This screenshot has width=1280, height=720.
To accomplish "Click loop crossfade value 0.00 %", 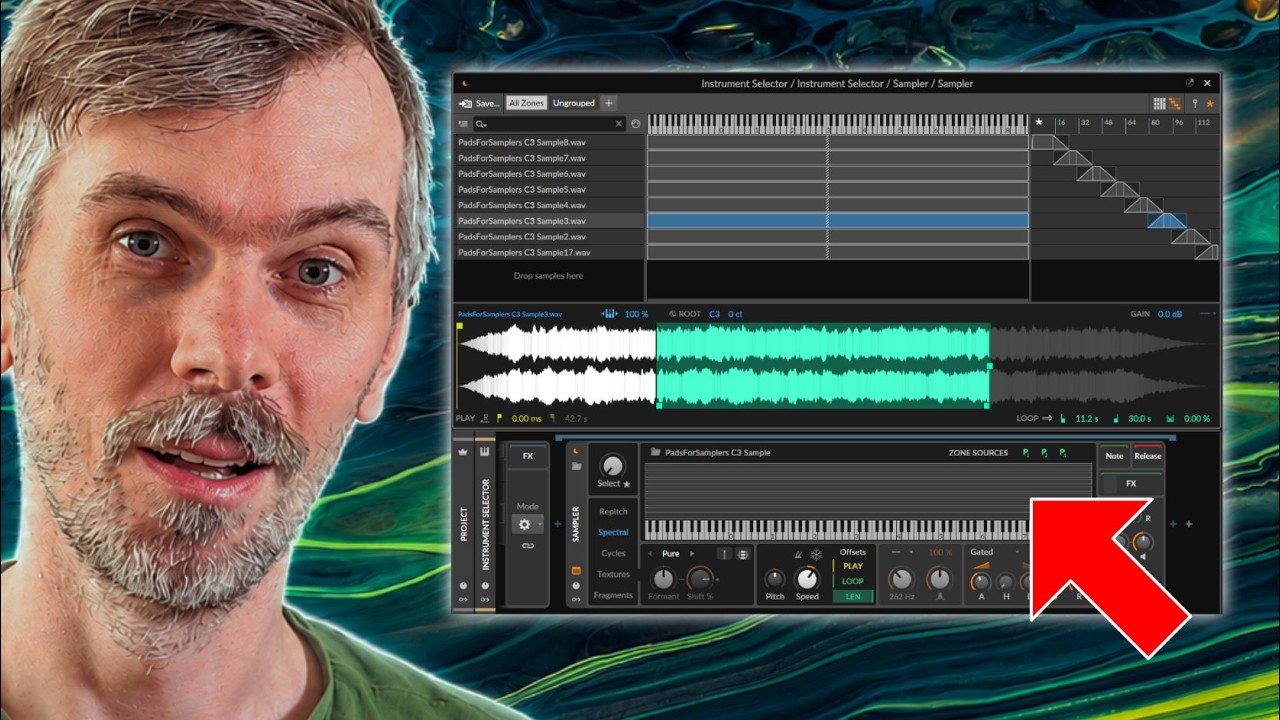I will point(1196,419).
